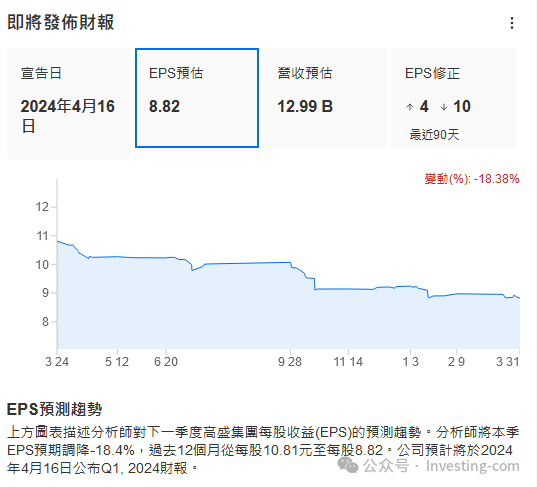Click the 最近90天 label

(x=434, y=135)
